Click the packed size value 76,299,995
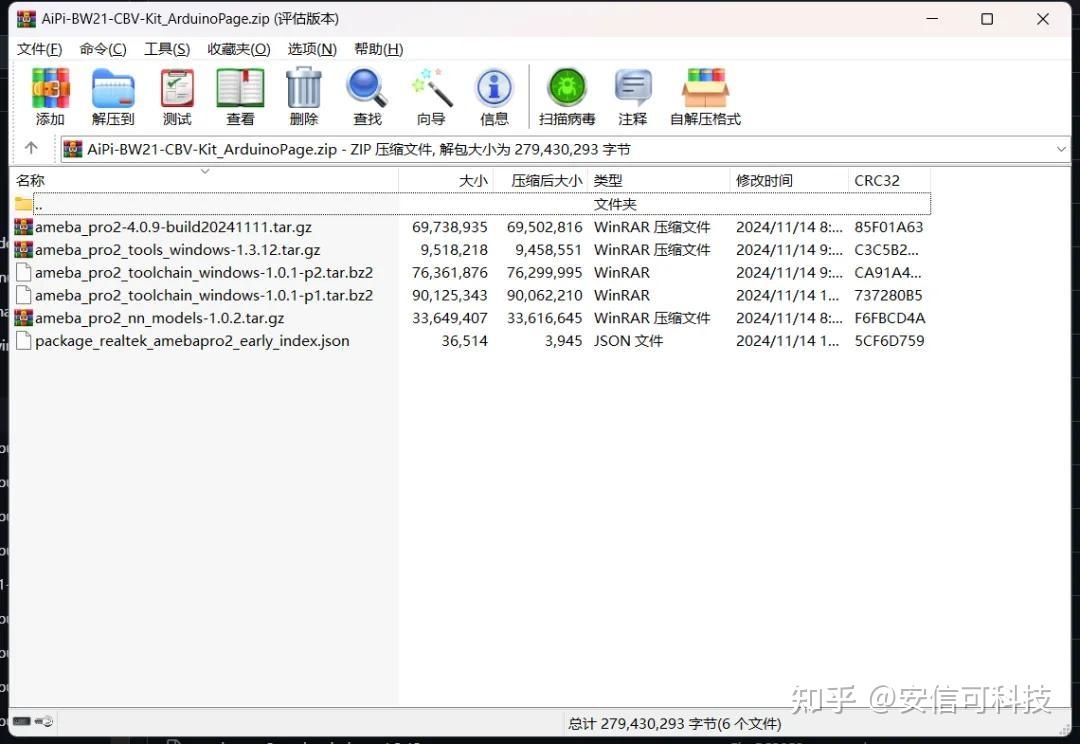1080x744 pixels. [544, 272]
